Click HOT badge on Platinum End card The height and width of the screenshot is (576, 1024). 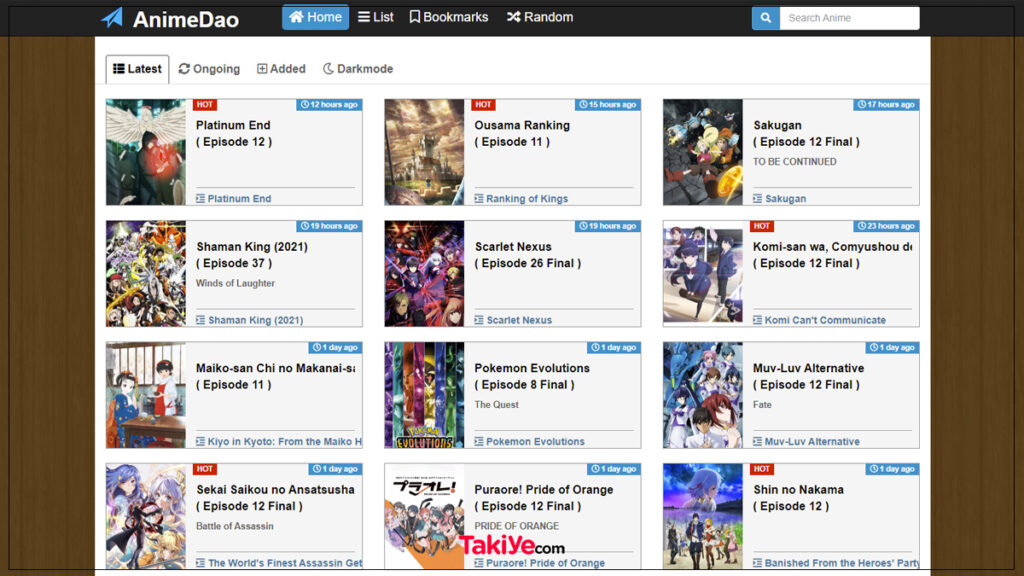point(204,104)
